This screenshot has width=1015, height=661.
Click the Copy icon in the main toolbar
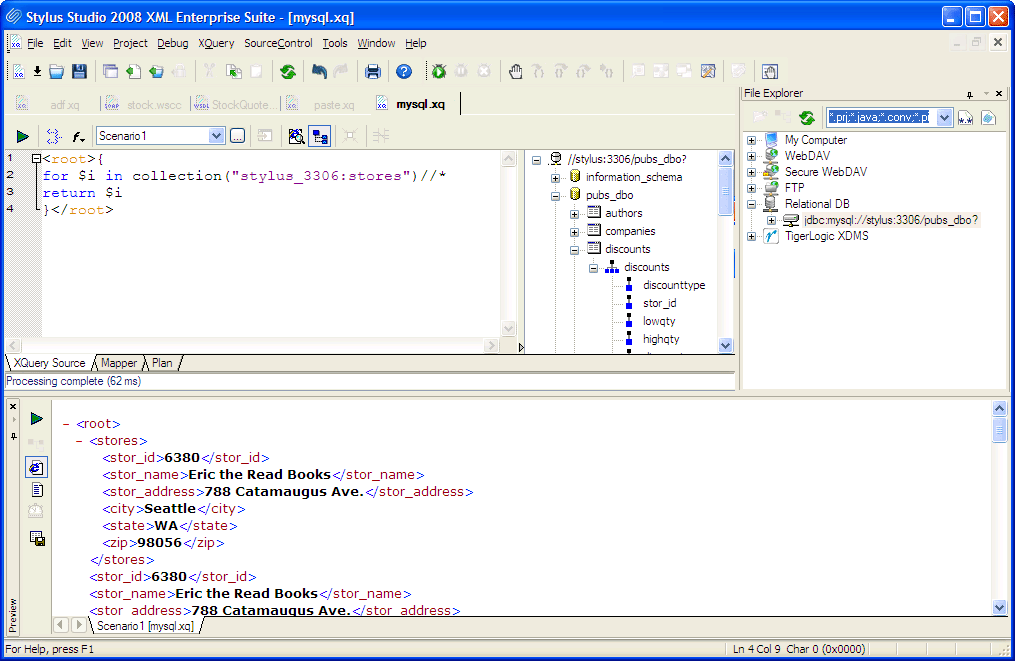234,71
